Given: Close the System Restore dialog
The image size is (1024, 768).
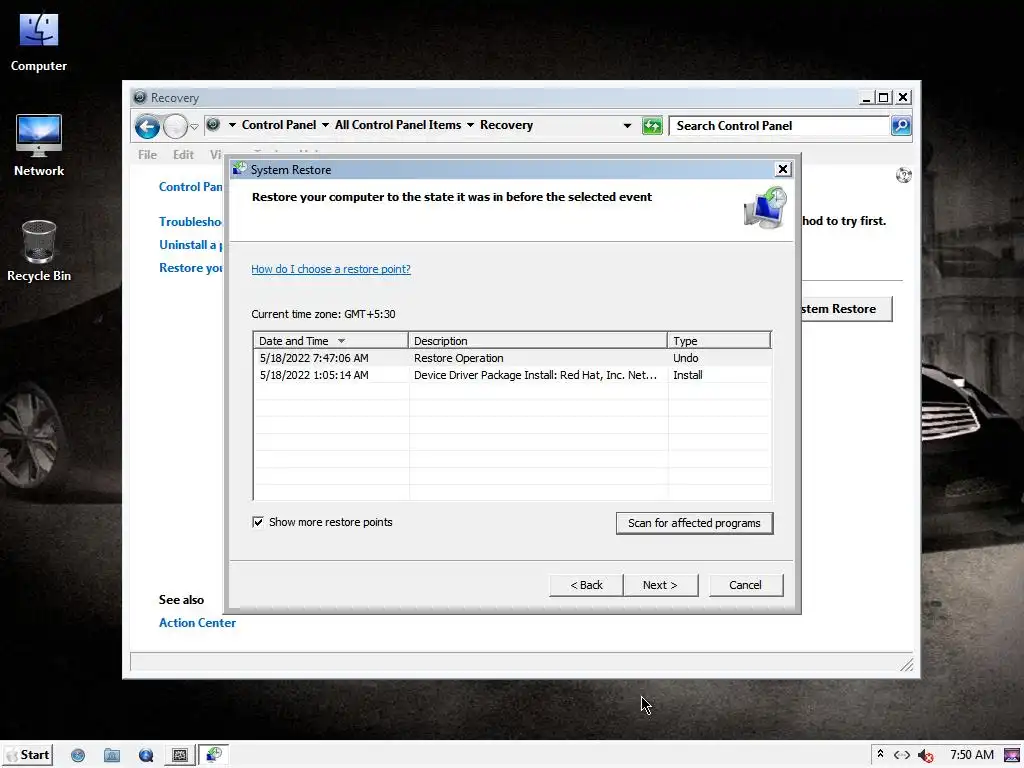Looking at the screenshot, I should pyautogui.click(x=782, y=170).
